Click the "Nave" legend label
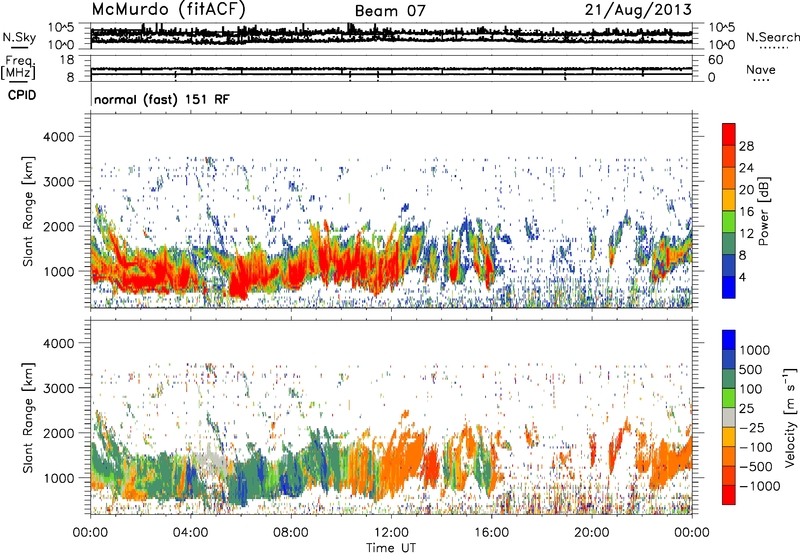This screenshot has height=554, width=800. (760, 69)
